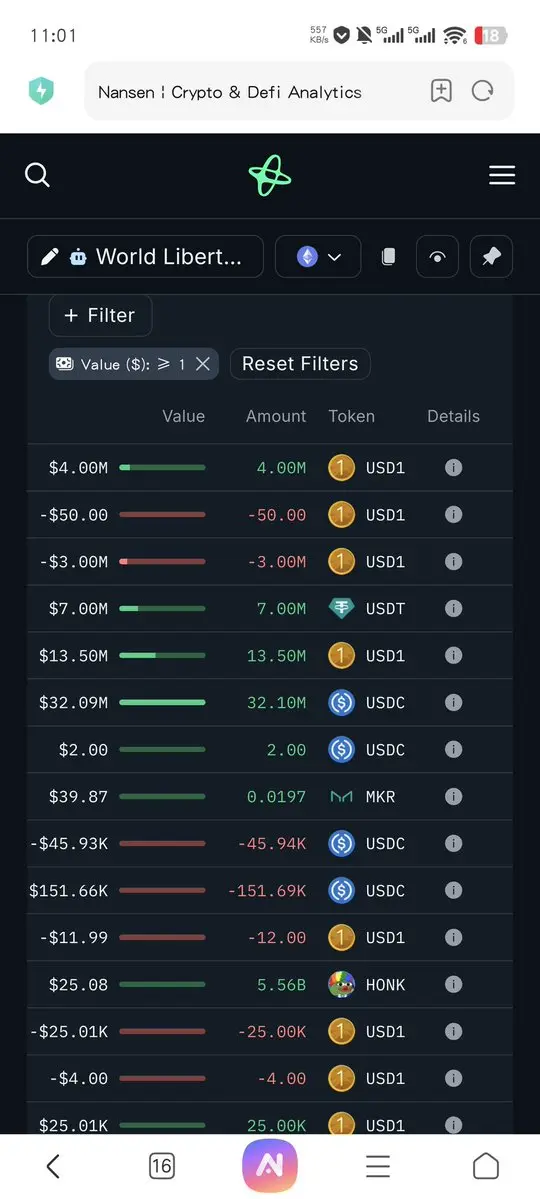
Task: Click the $7.00M value bar
Action: tap(162, 609)
